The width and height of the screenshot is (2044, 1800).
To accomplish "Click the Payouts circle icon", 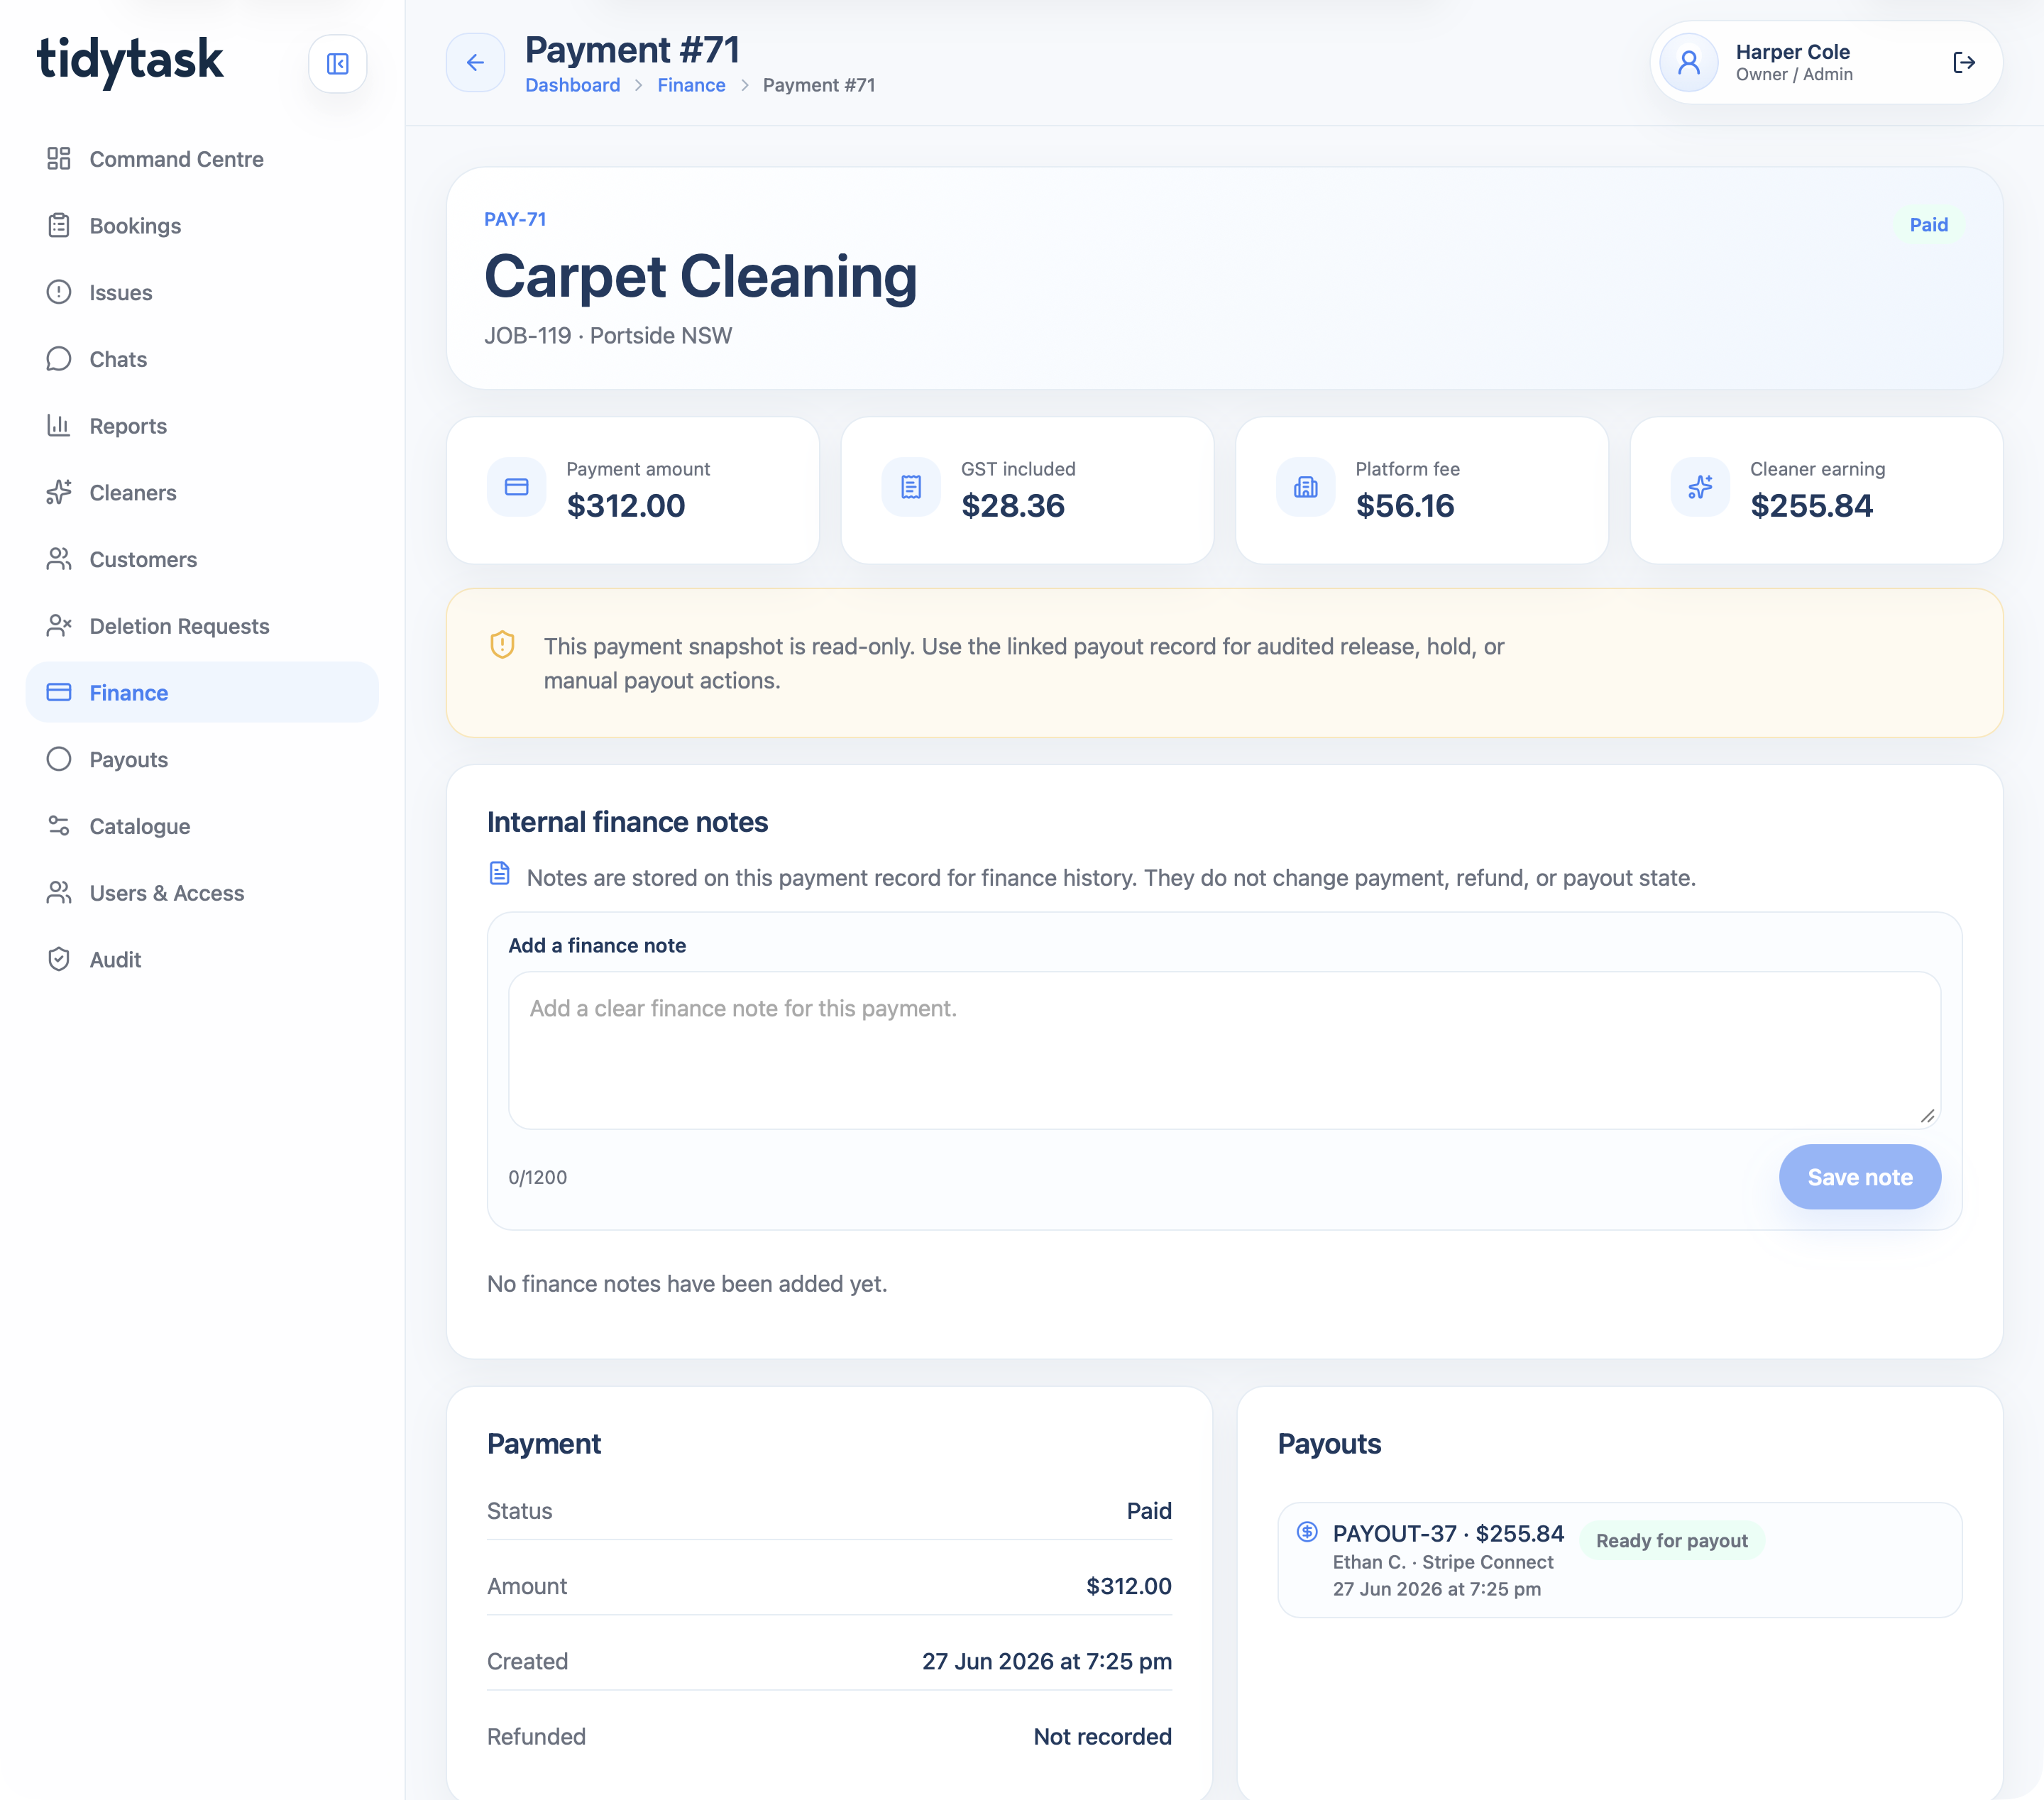I will [x=59, y=759].
